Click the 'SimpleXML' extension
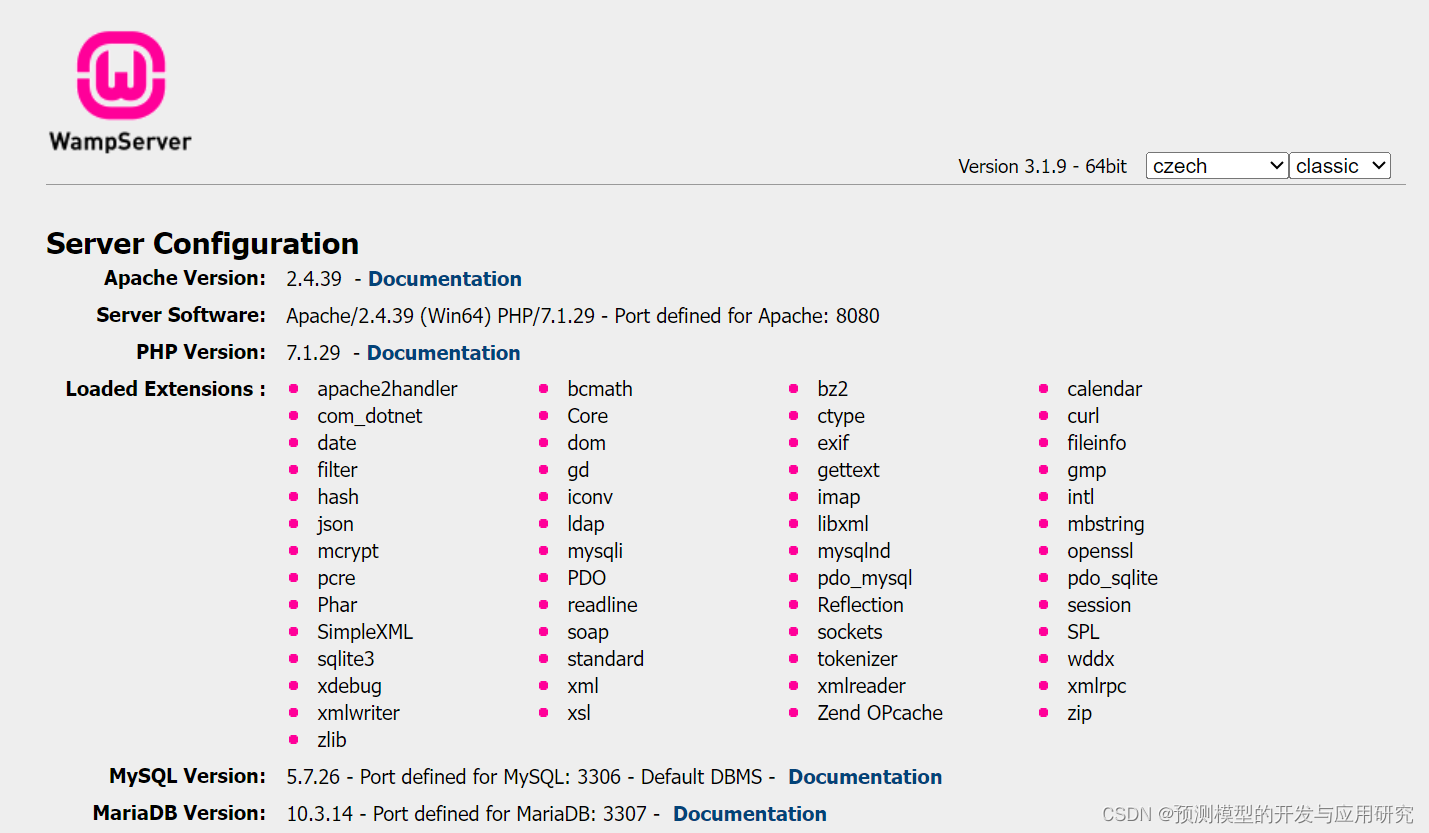The width and height of the screenshot is (1429, 833). point(365,632)
